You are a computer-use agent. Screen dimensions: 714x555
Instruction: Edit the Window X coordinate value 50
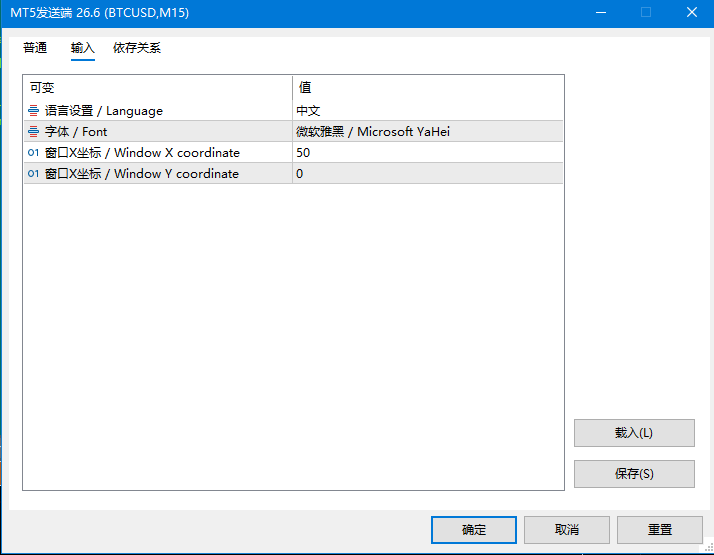(428, 153)
